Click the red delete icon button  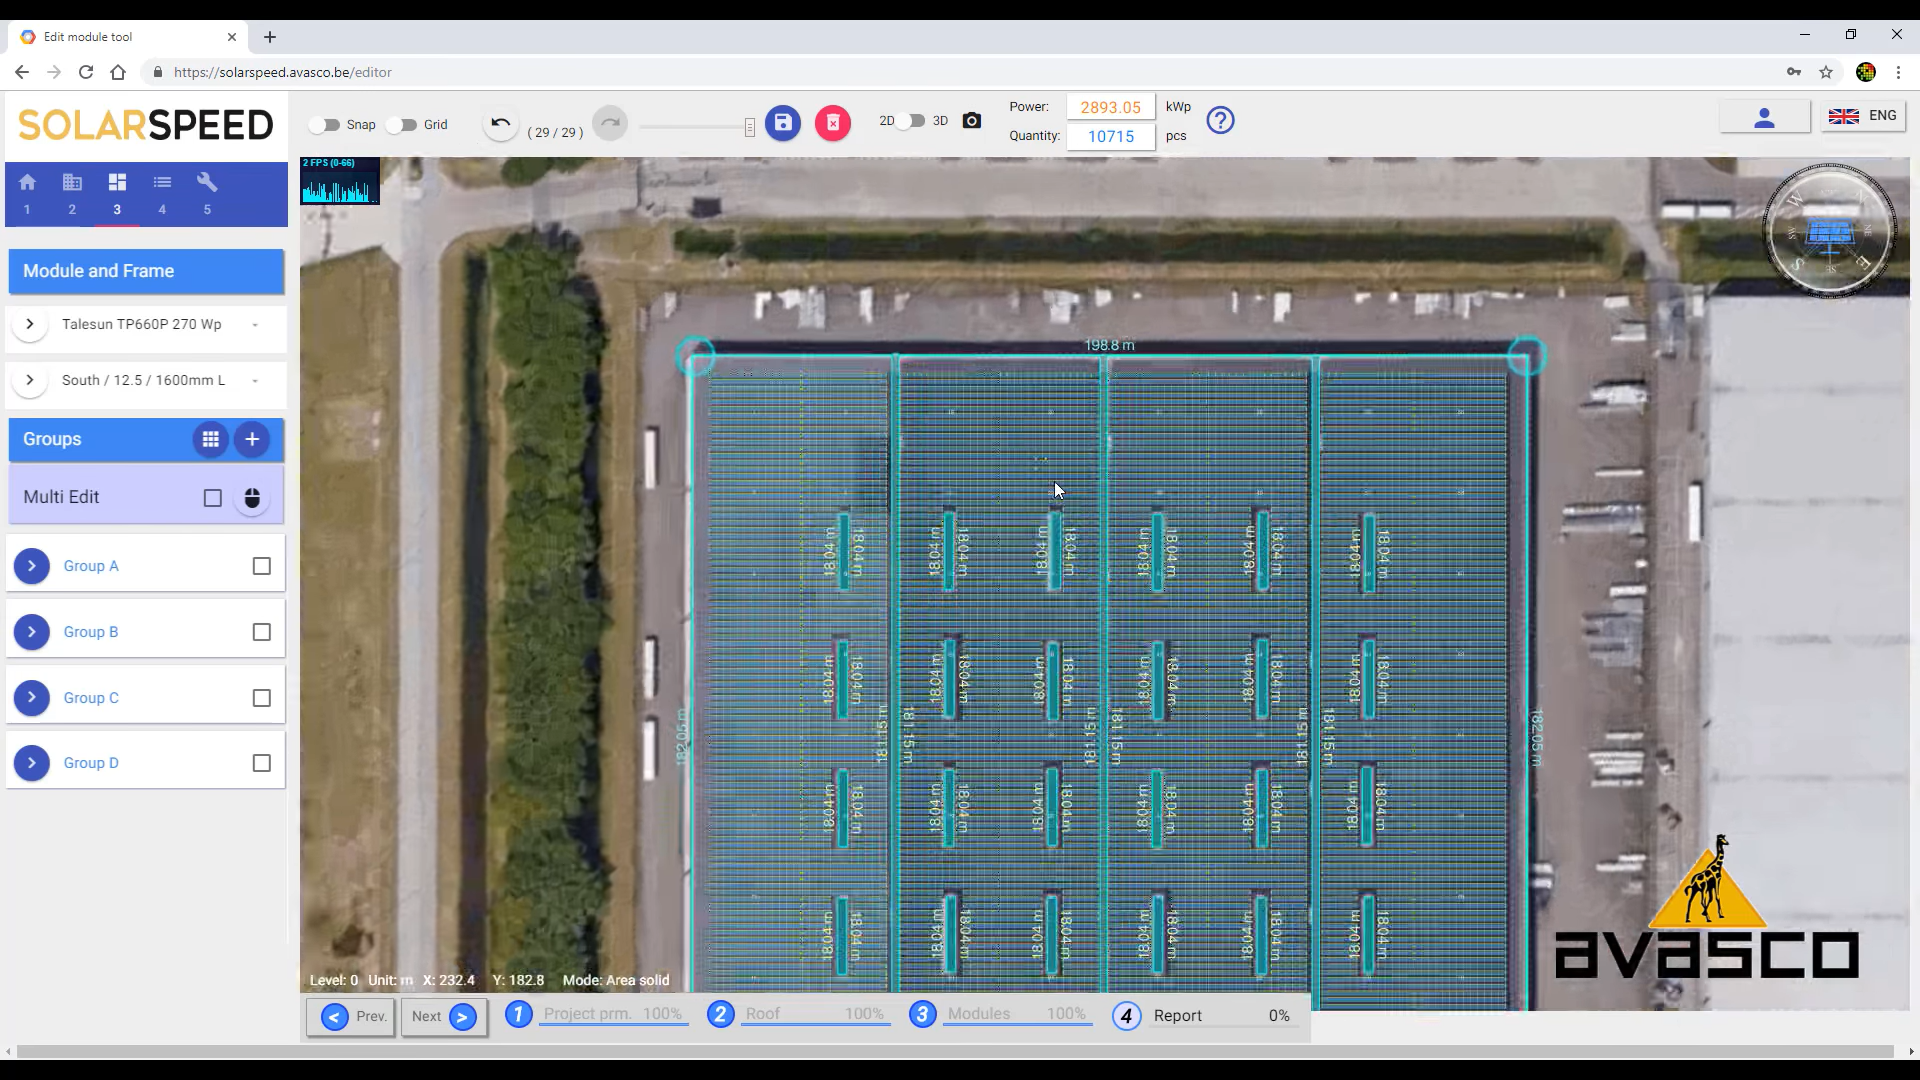832,123
